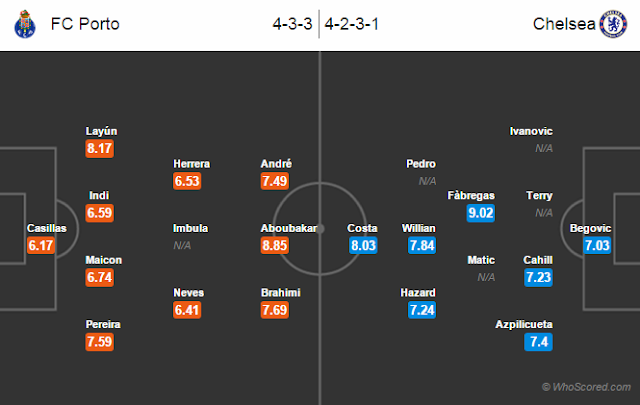The width and height of the screenshot is (640, 405).
Task: Click the FC Porto club crest
Action: pos(23,23)
